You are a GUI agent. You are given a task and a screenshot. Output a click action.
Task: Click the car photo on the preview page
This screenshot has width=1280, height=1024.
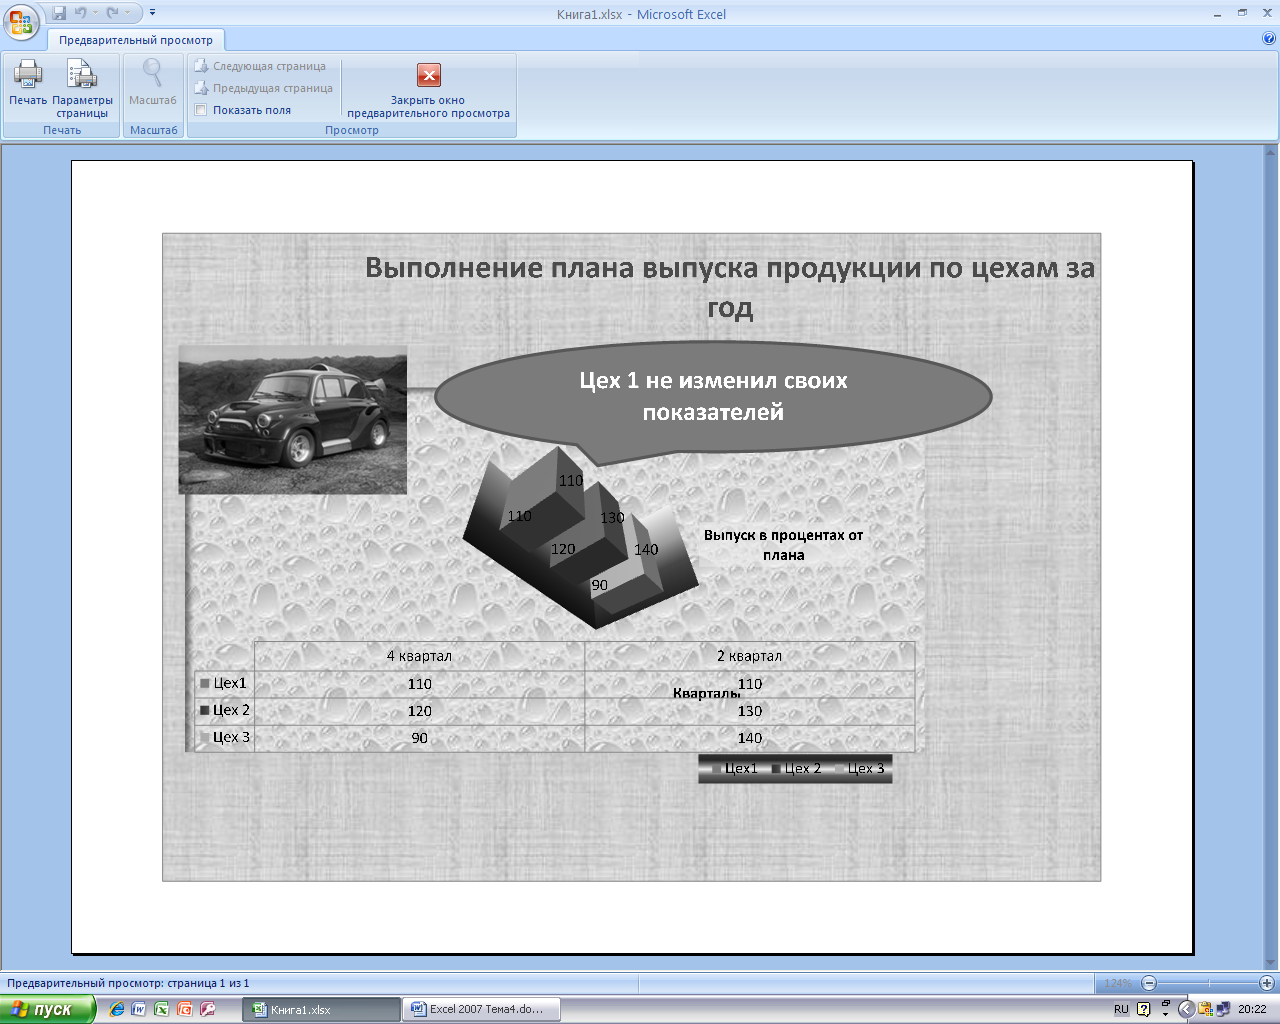(x=292, y=420)
